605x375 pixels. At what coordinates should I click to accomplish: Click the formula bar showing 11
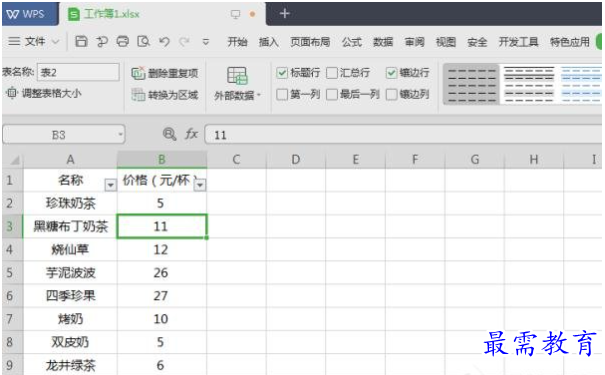pyautogui.click(x=403, y=135)
